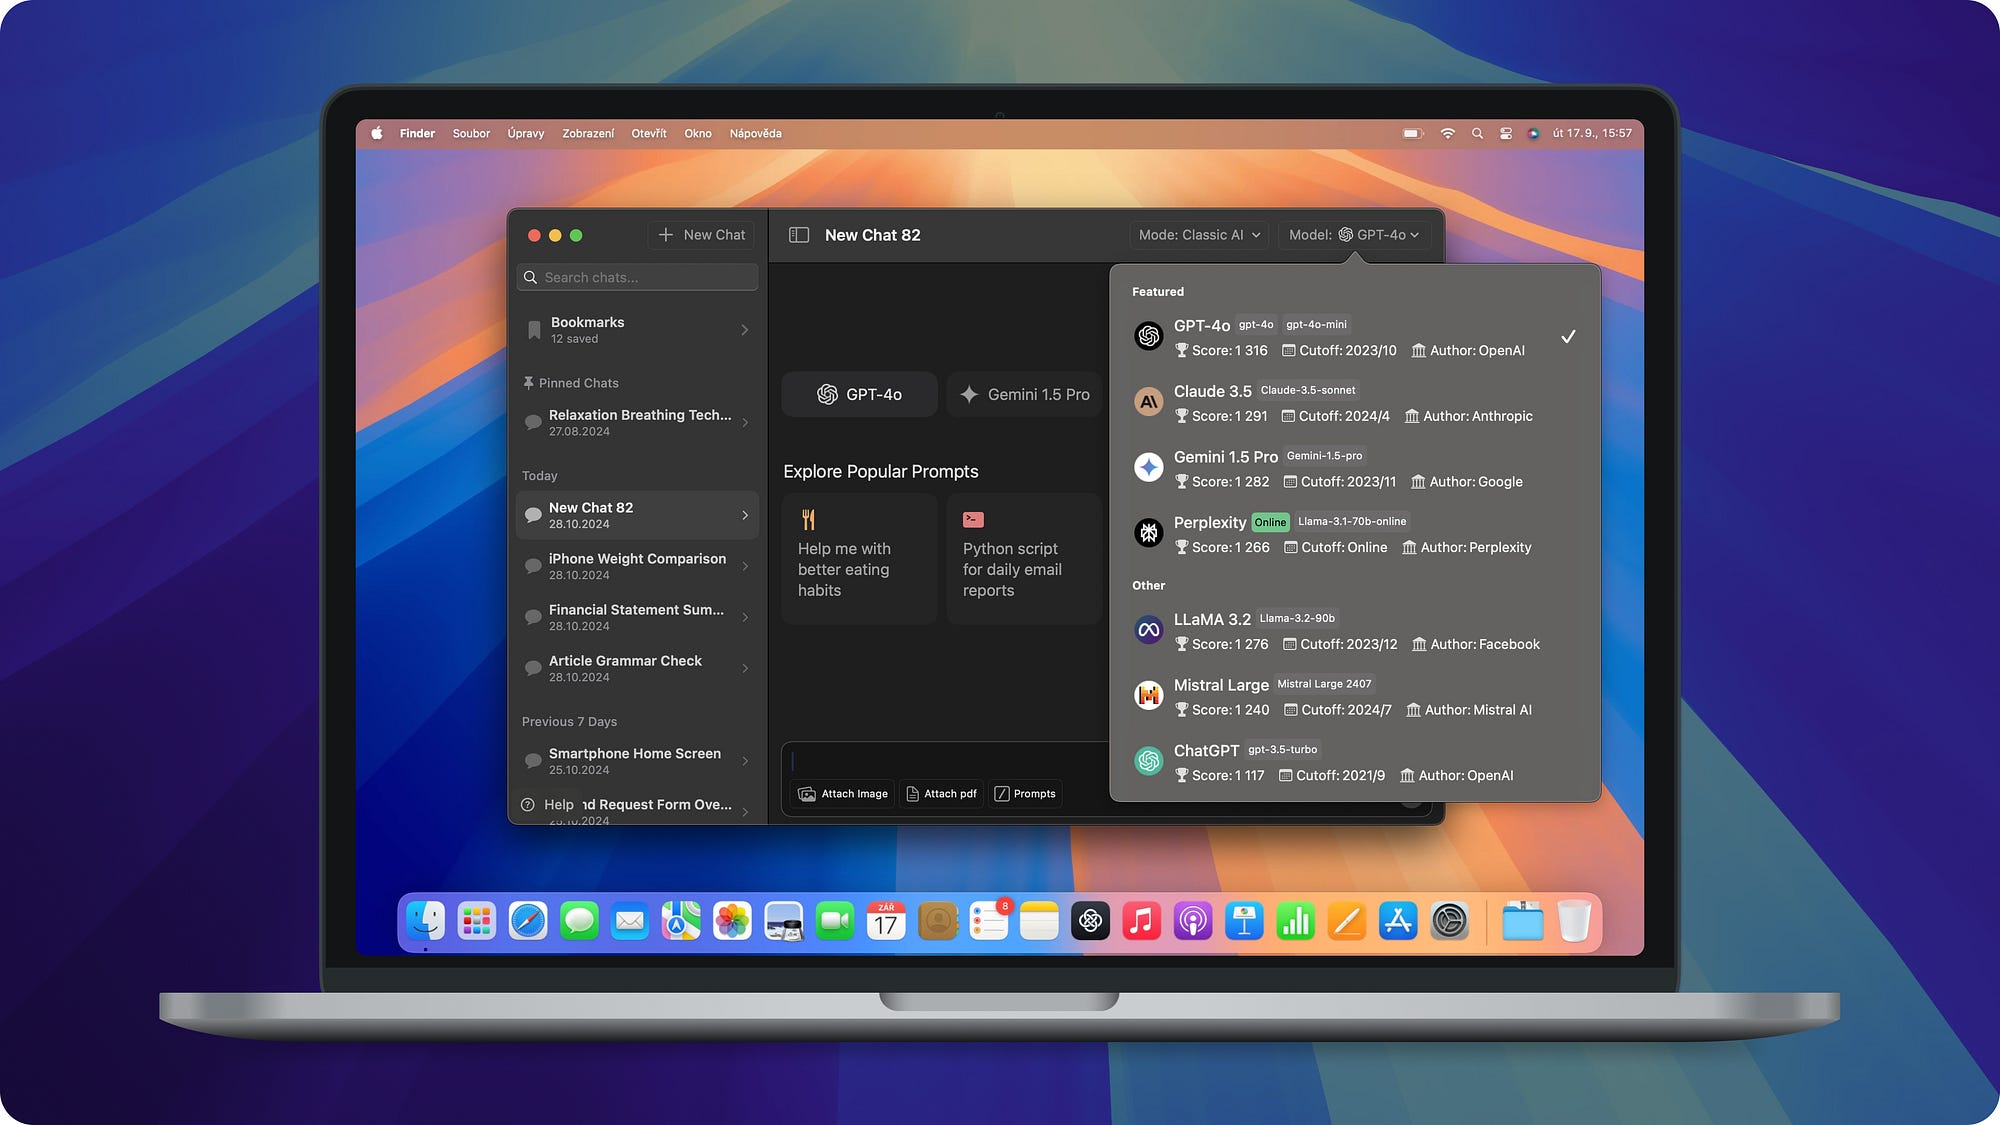This screenshot has height=1125, width=2000.
Task: Open the Model: GPT-4o dropdown
Action: [x=1353, y=235]
